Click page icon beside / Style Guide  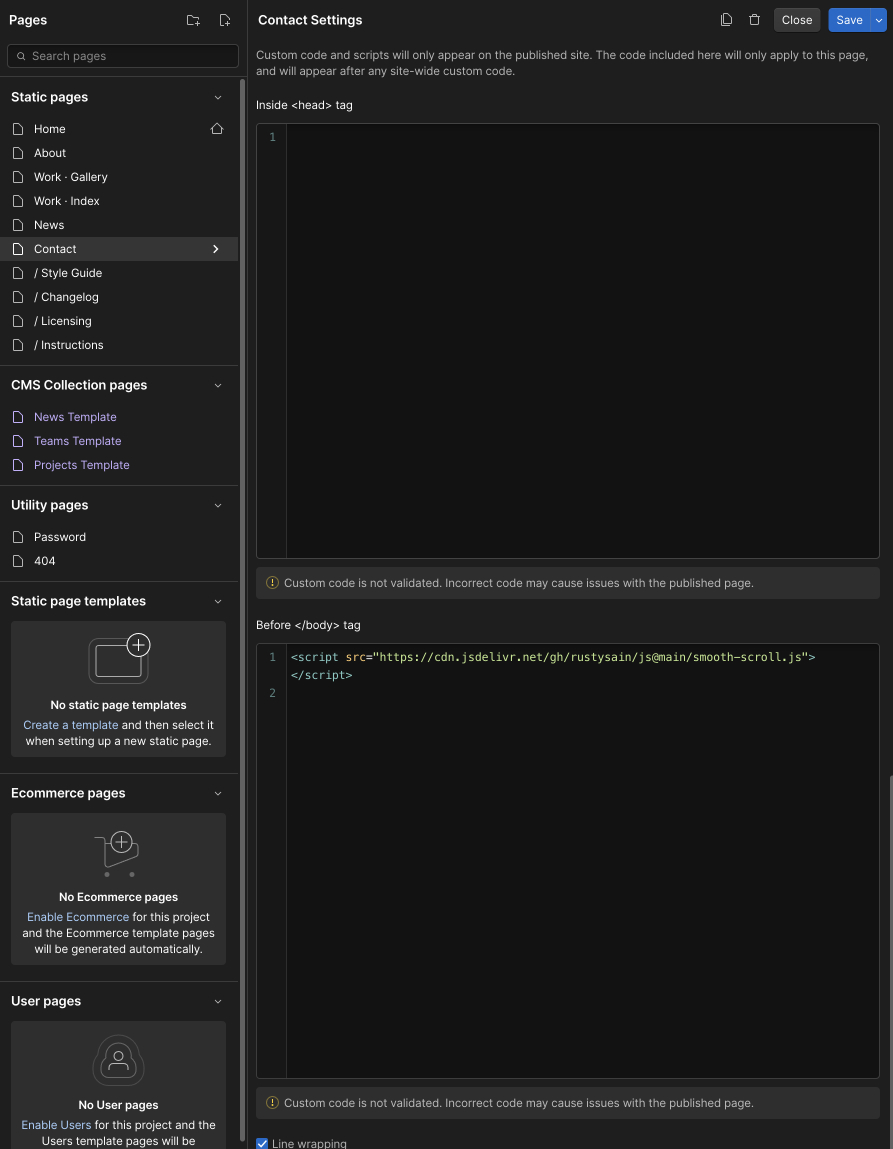tap(18, 273)
